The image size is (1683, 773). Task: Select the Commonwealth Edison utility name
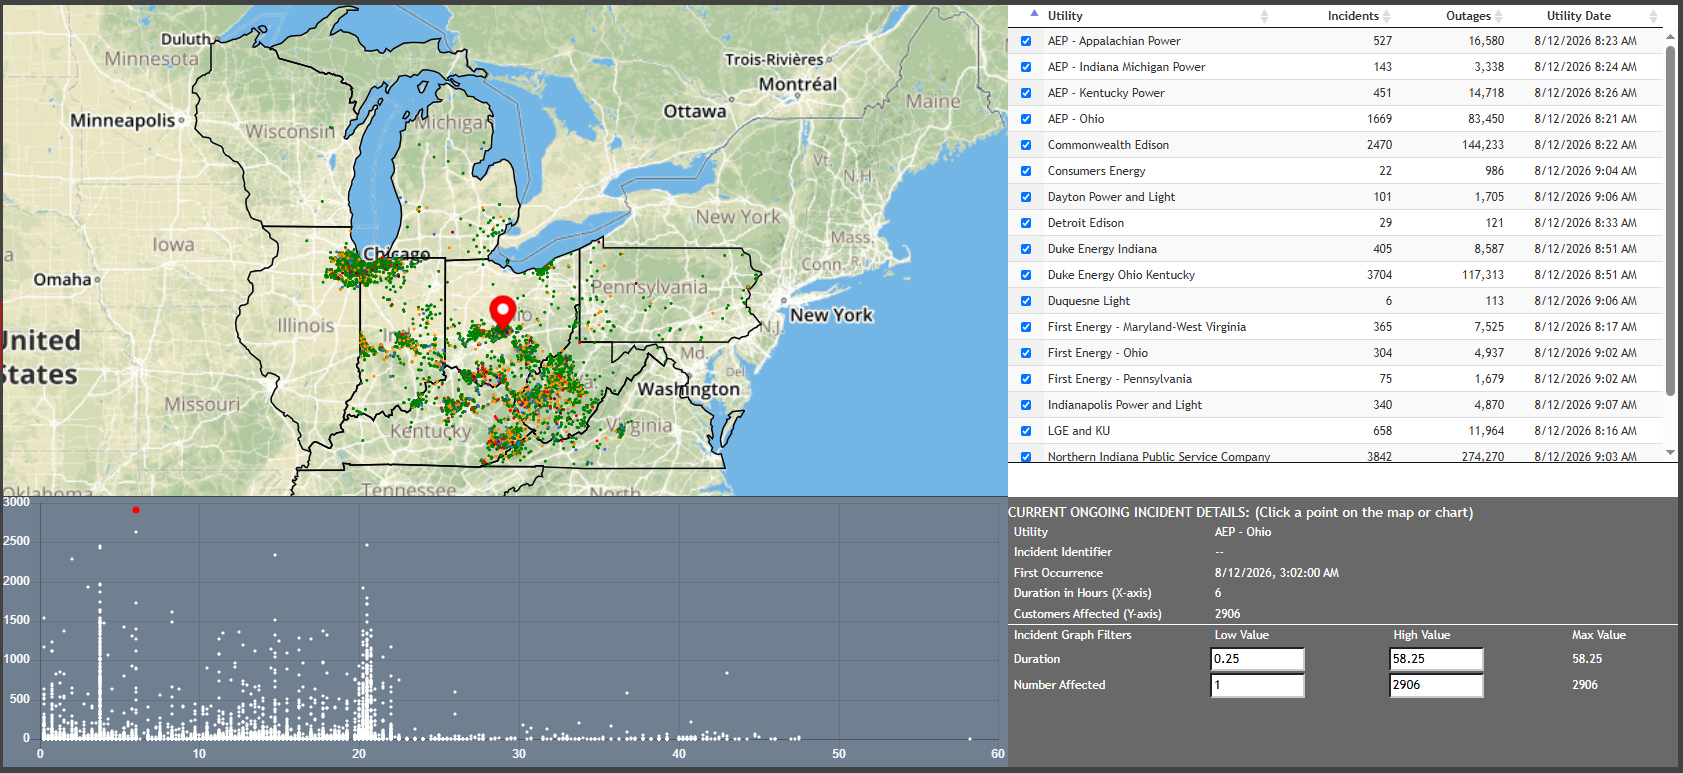click(x=1108, y=145)
